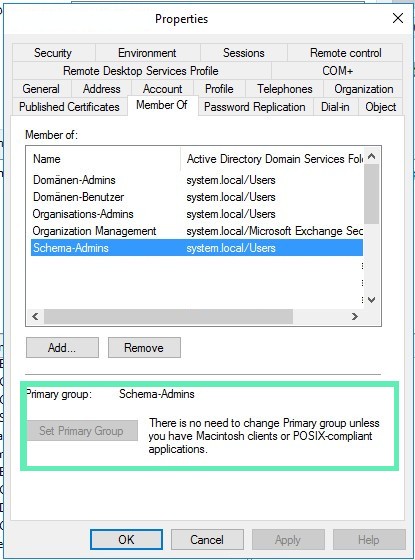The image size is (415, 560).
Task: Confirm with the OK button
Action: [x=126, y=539]
